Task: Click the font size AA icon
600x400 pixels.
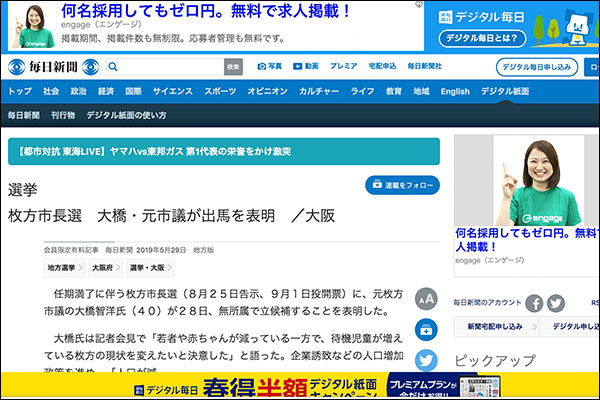Action: pyautogui.click(x=426, y=298)
